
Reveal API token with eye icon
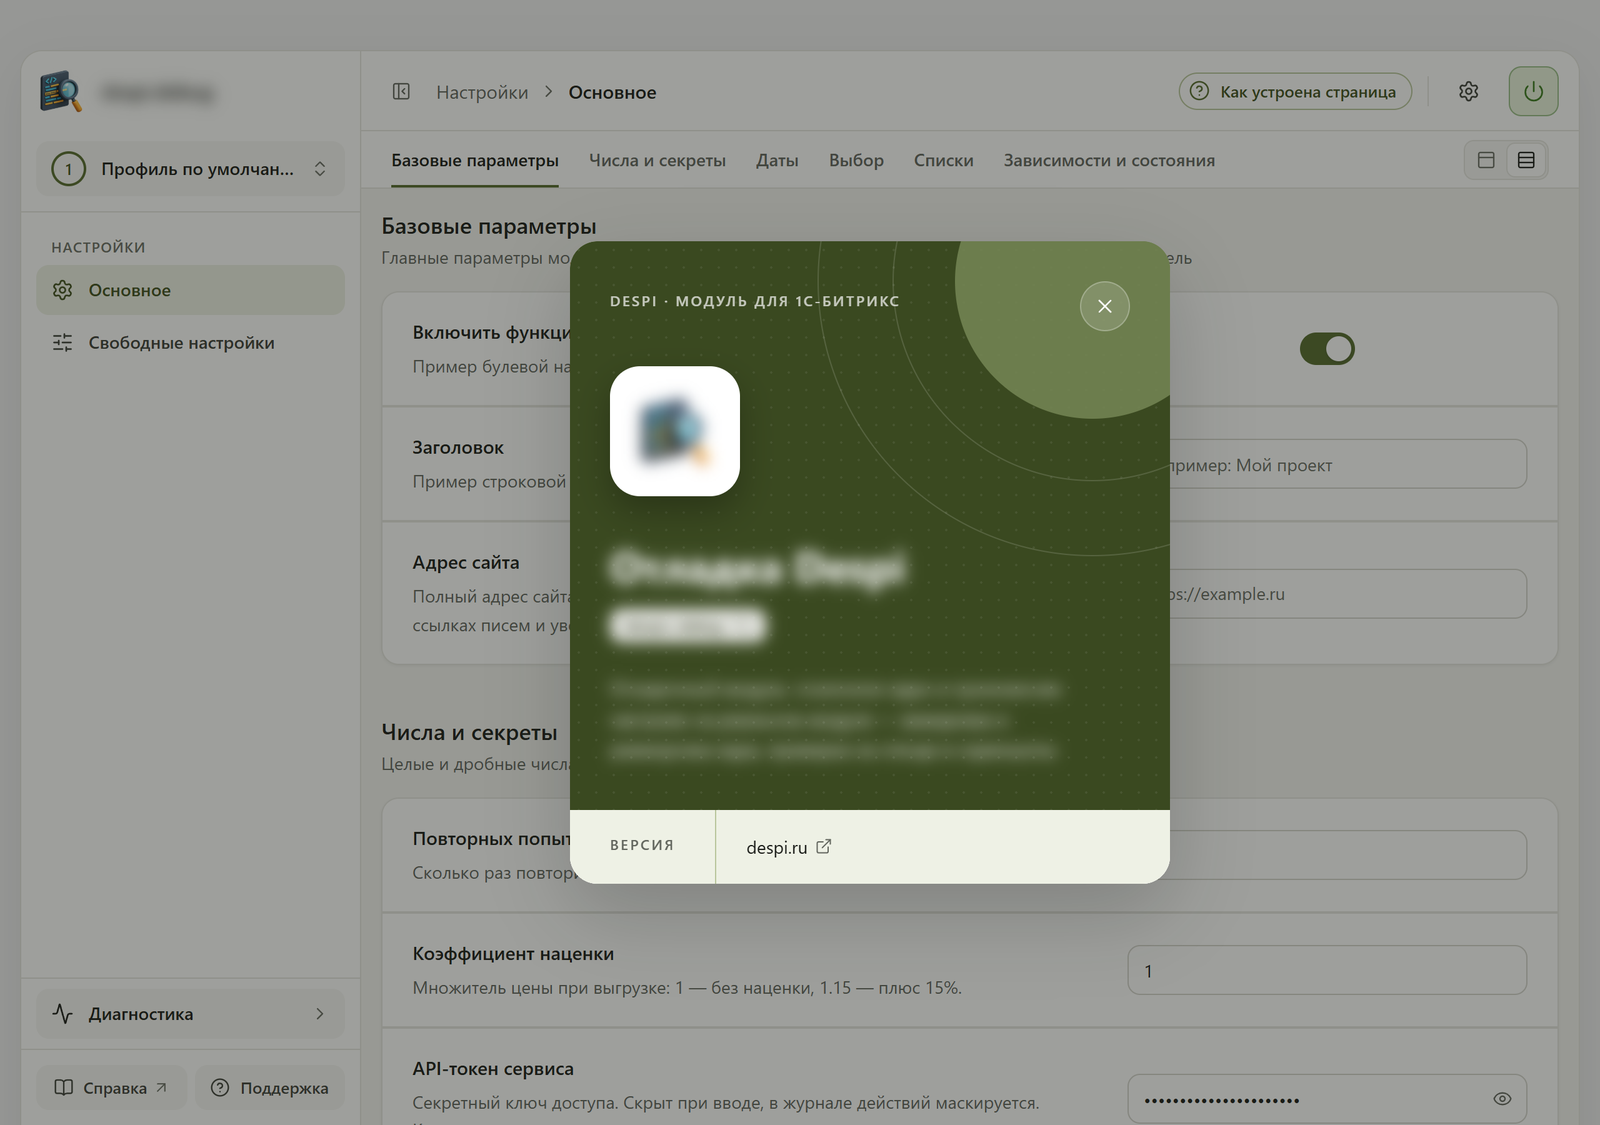pos(1502,1099)
